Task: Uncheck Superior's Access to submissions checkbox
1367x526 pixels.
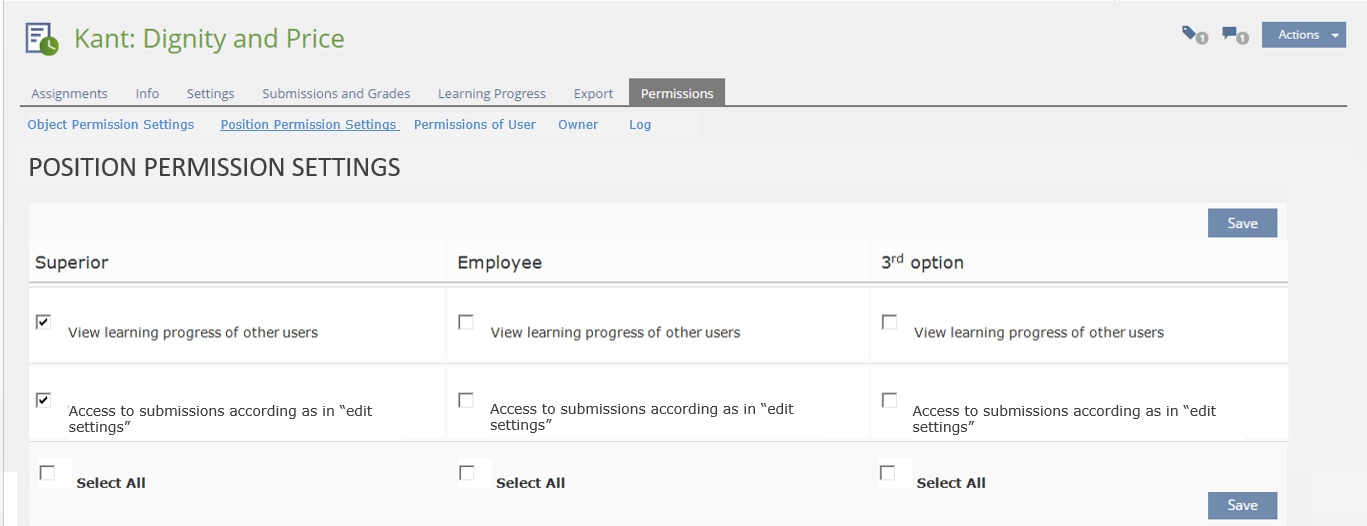Action: pos(43,400)
